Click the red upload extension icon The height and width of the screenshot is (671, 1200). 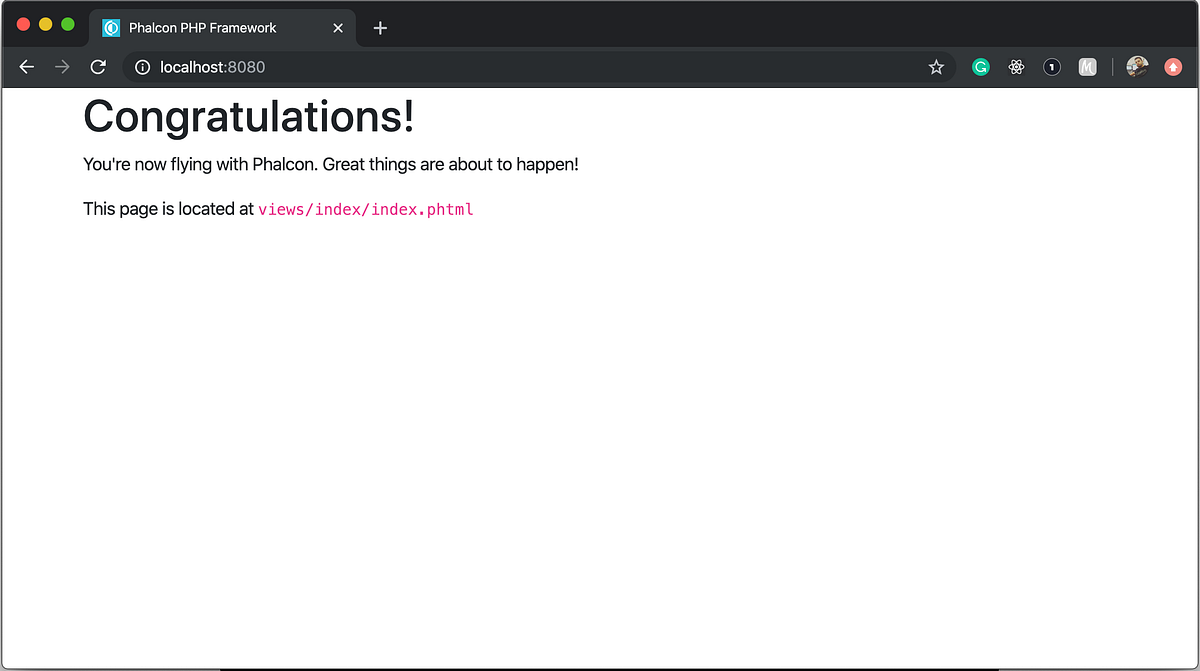tap(1172, 67)
